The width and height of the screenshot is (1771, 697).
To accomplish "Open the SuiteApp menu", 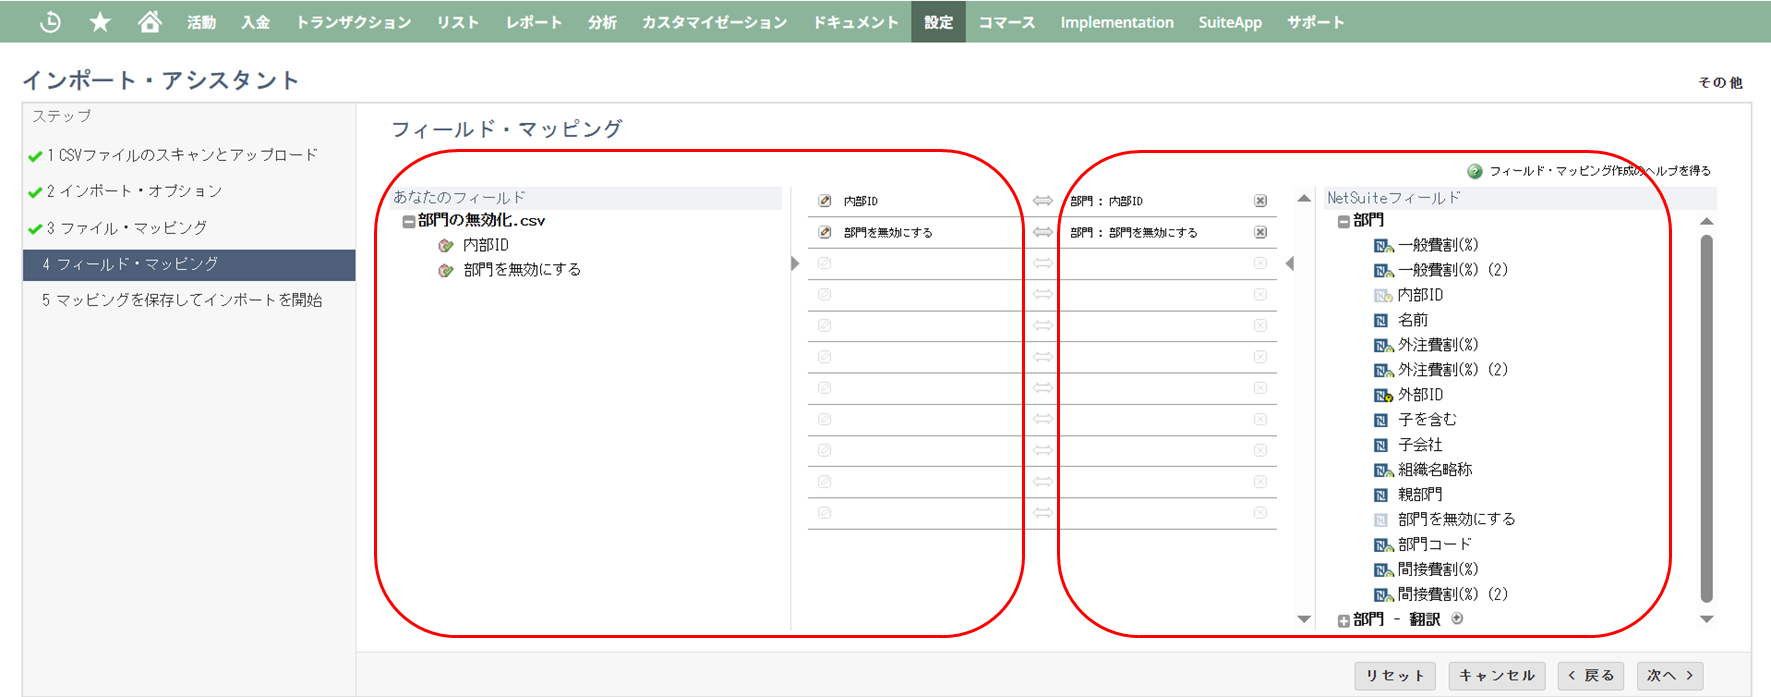I will pos(1230,22).
